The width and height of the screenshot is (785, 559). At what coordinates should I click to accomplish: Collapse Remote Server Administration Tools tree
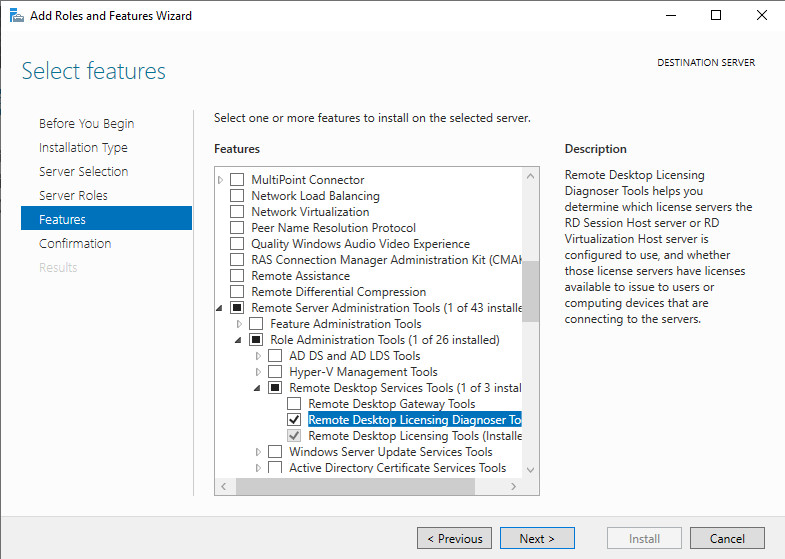[x=221, y=308]
